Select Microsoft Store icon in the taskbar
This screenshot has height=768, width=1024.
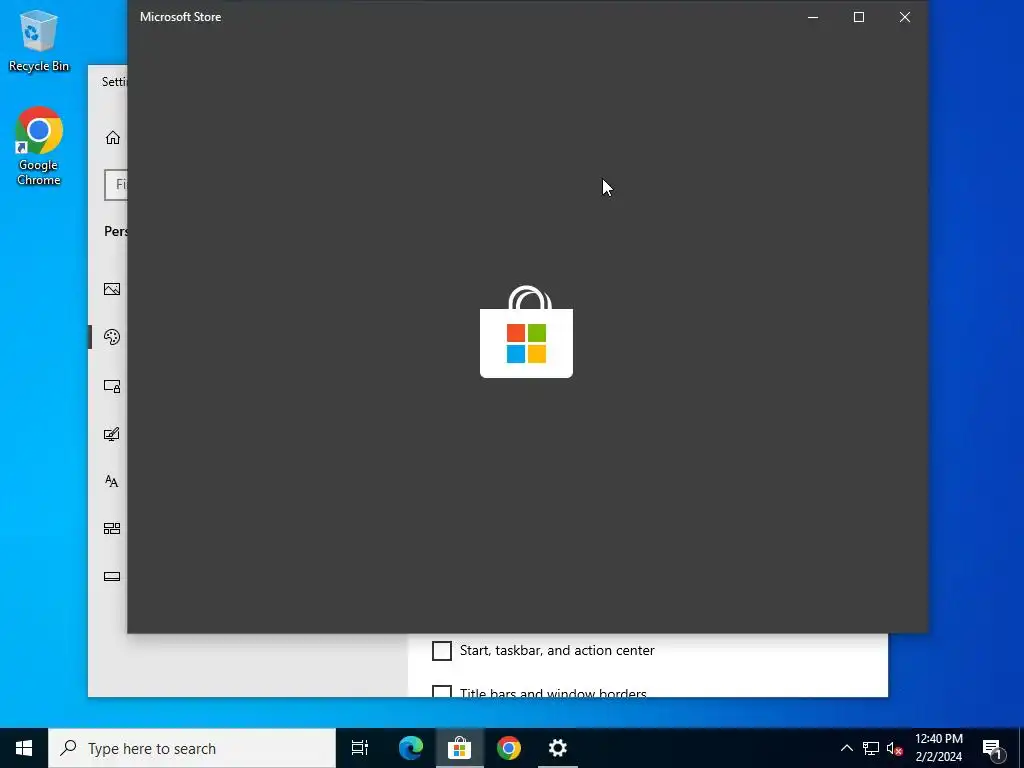460,748
